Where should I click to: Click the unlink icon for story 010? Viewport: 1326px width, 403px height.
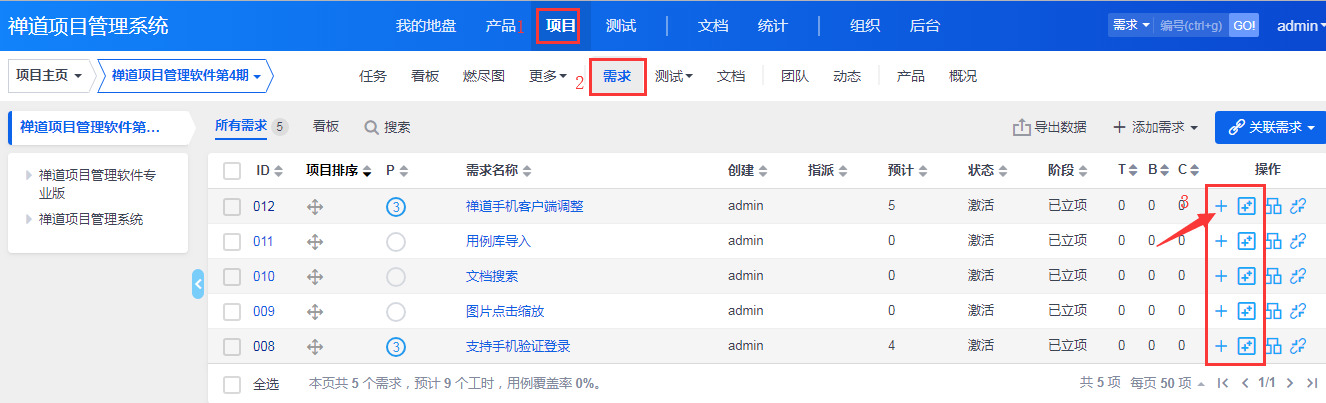click(1299, 276)
